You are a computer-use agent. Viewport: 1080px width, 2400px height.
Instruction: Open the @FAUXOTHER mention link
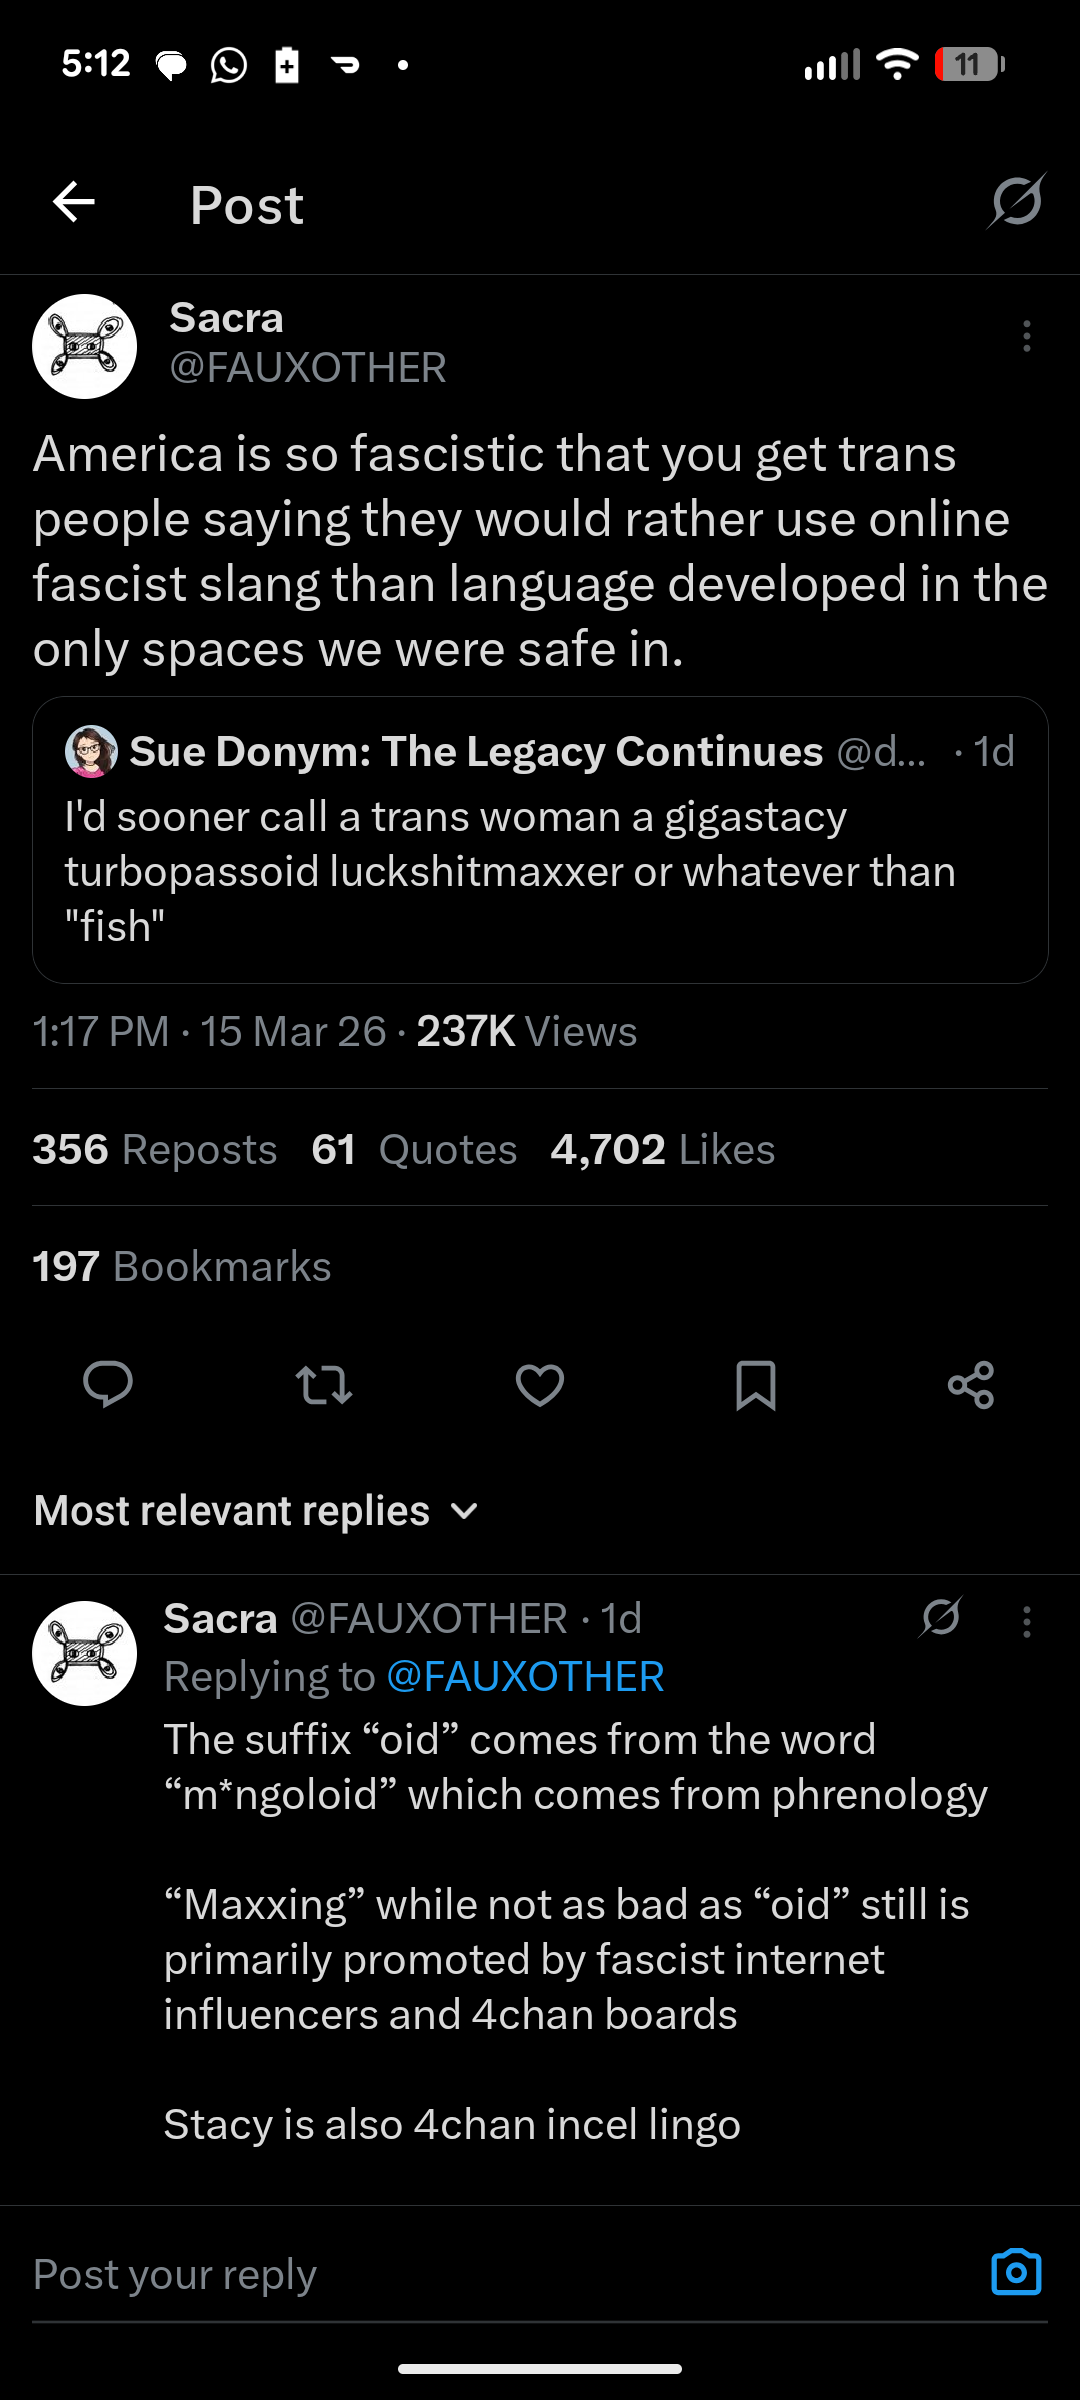tap(525, 1677)
